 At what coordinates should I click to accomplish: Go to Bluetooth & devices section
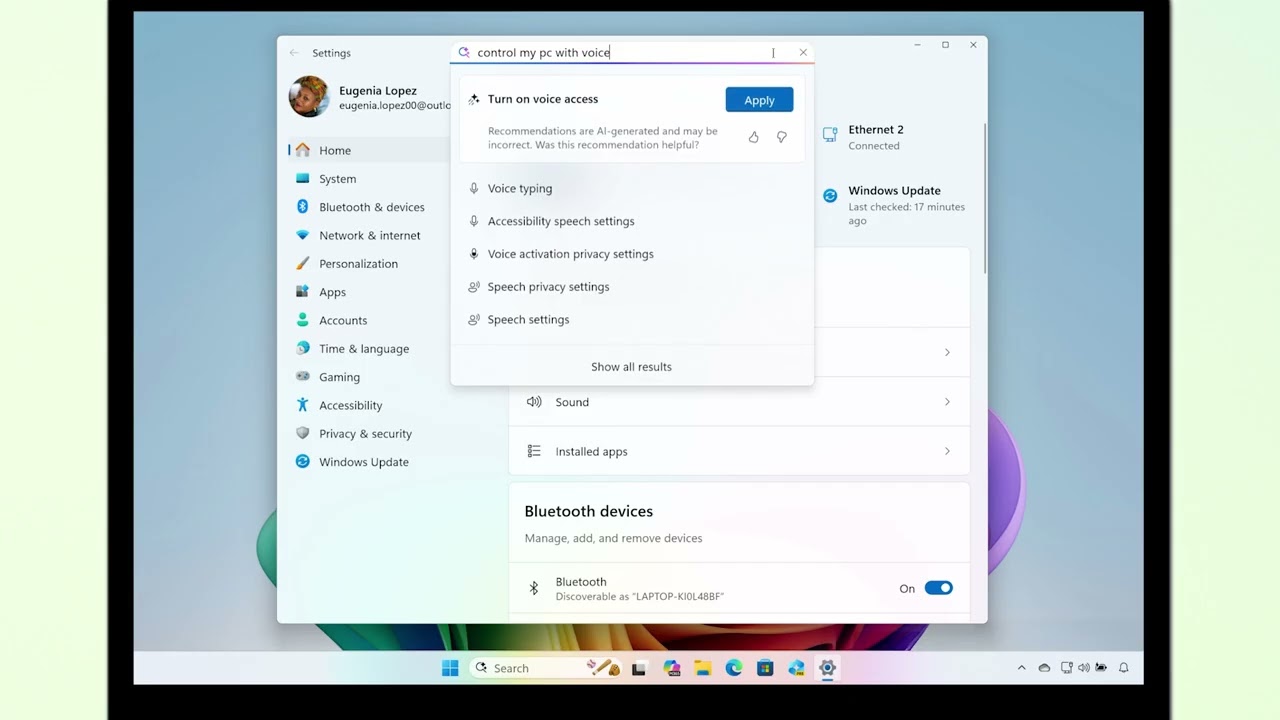pyautogui.click(x=371, y=207)
